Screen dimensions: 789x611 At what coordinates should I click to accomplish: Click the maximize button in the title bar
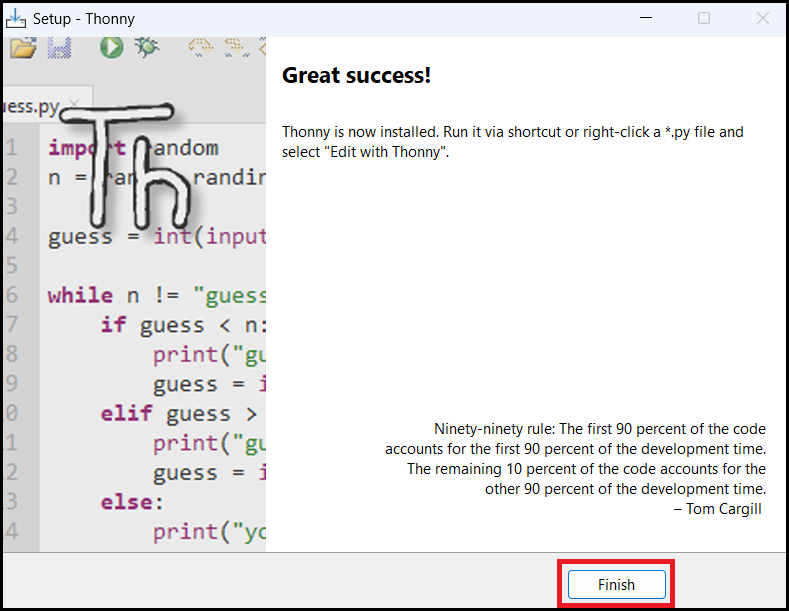click(704, 19)
